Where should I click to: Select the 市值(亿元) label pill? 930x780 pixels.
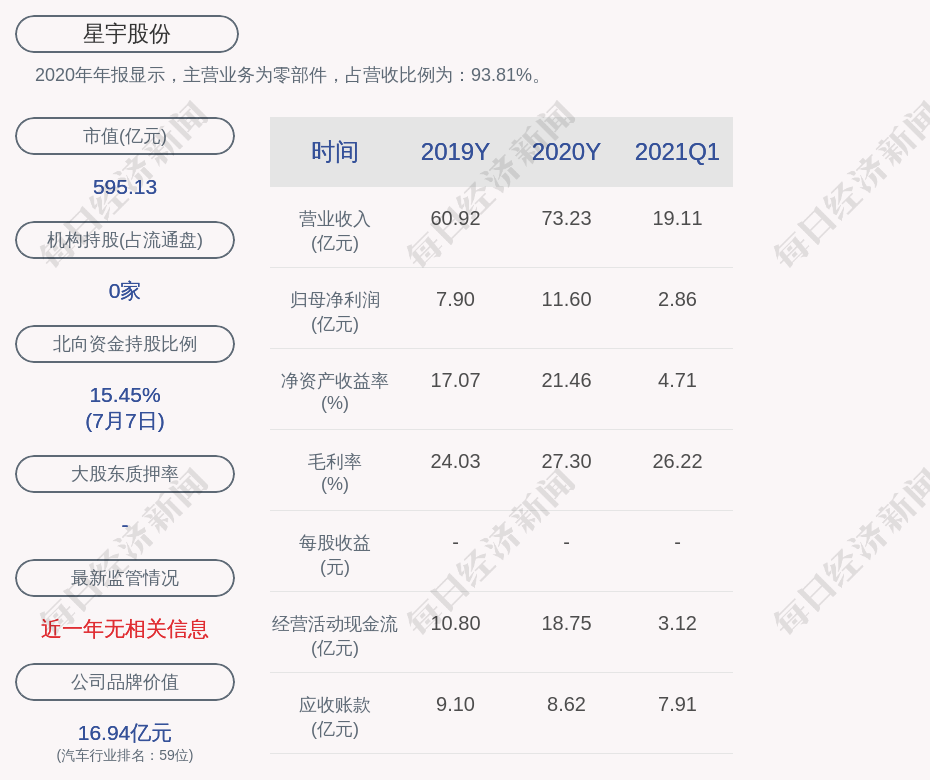coord(125,136)
